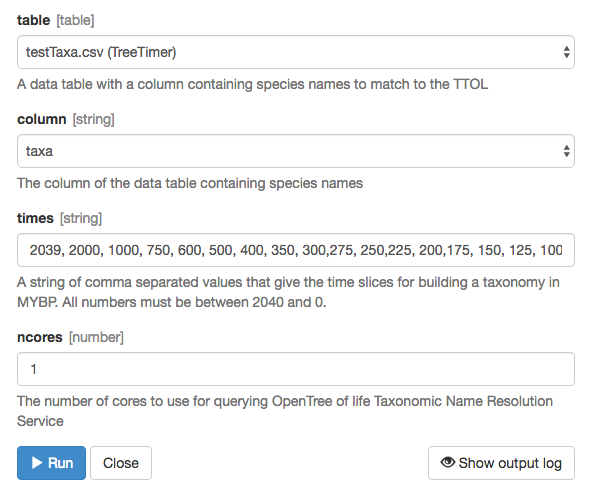Click the bold column parameter label
This screenshot has width=590, height=497.
(x=42, y=119)
